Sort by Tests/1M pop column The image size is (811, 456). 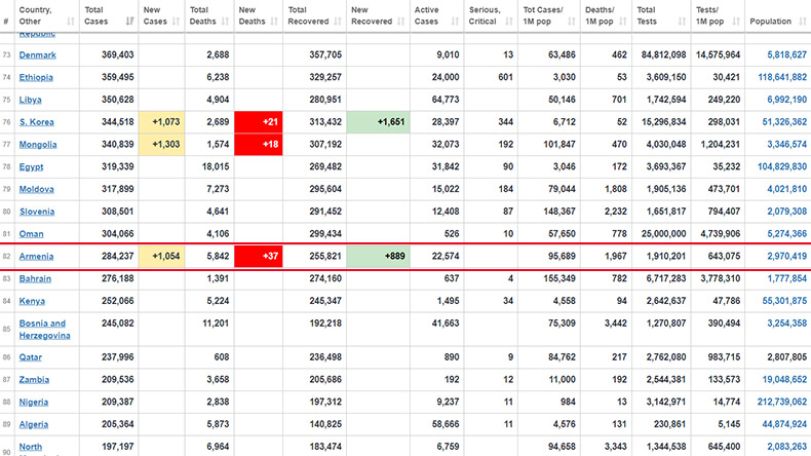click(x=717, y=16)
